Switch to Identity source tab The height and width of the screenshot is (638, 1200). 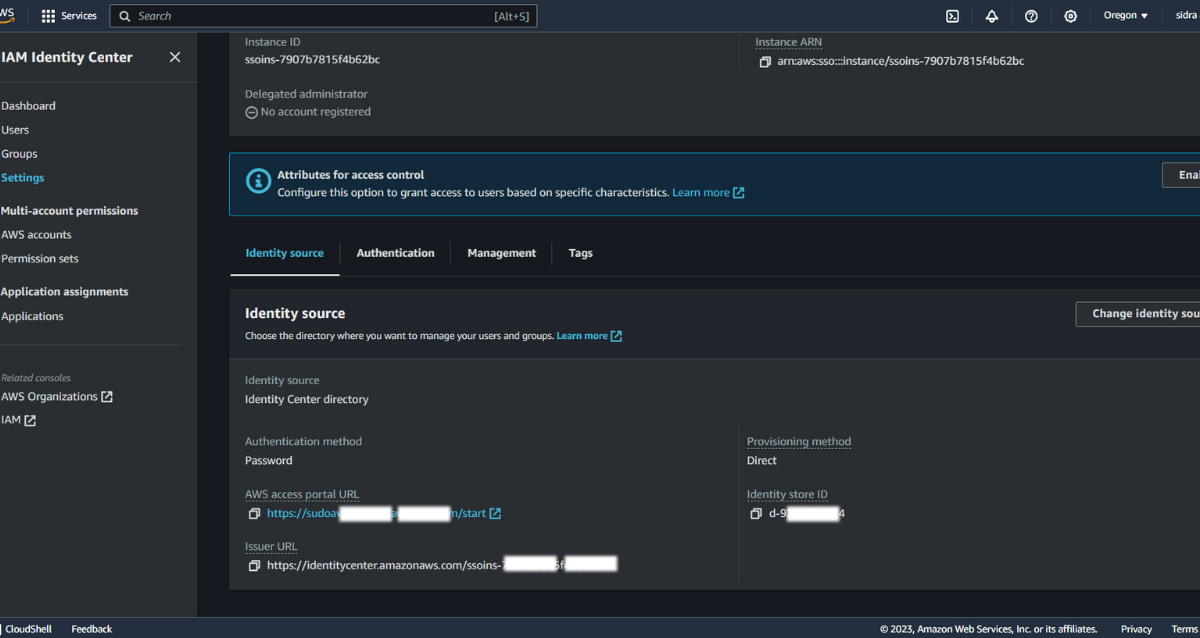pyautogui.click(x=285, y=253)
